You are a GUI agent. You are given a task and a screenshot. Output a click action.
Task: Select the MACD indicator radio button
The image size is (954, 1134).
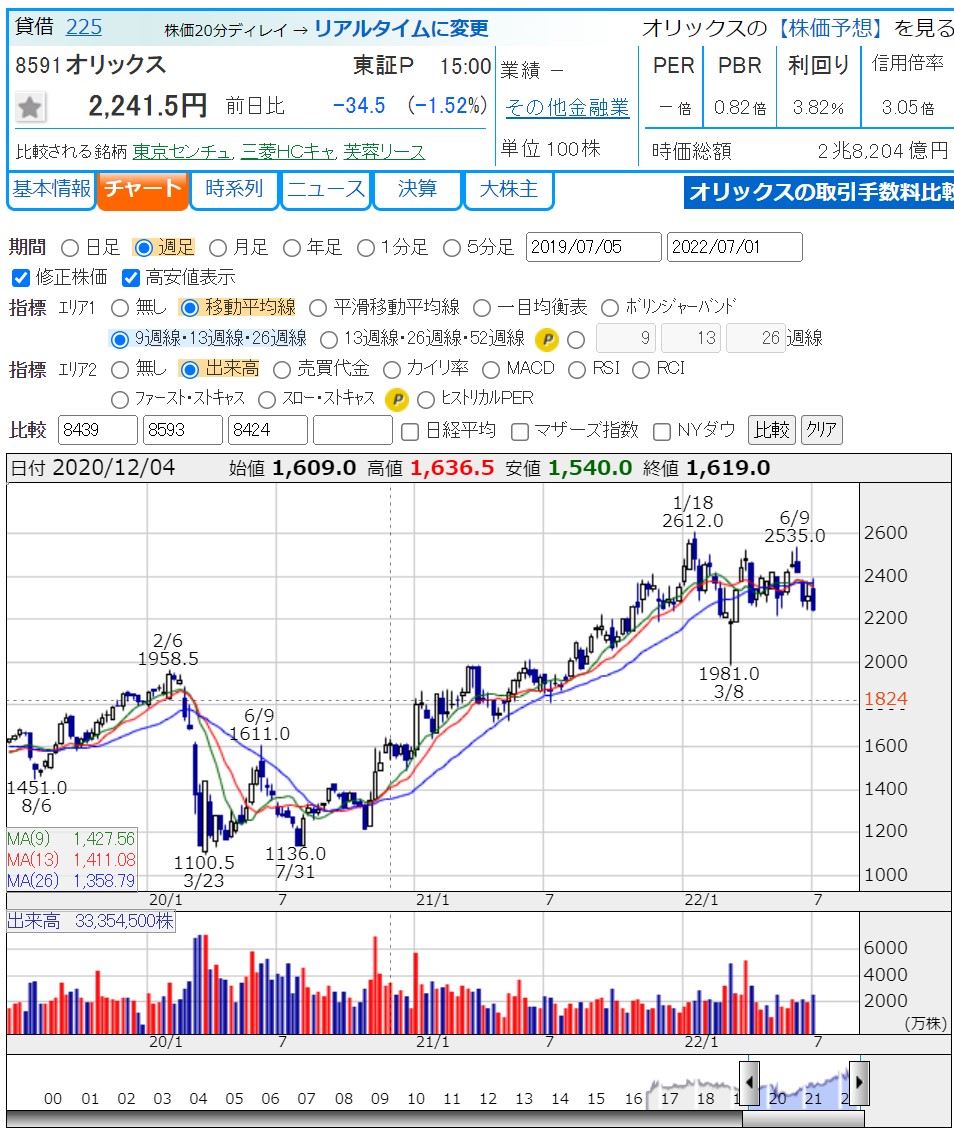tap(490, 370)
